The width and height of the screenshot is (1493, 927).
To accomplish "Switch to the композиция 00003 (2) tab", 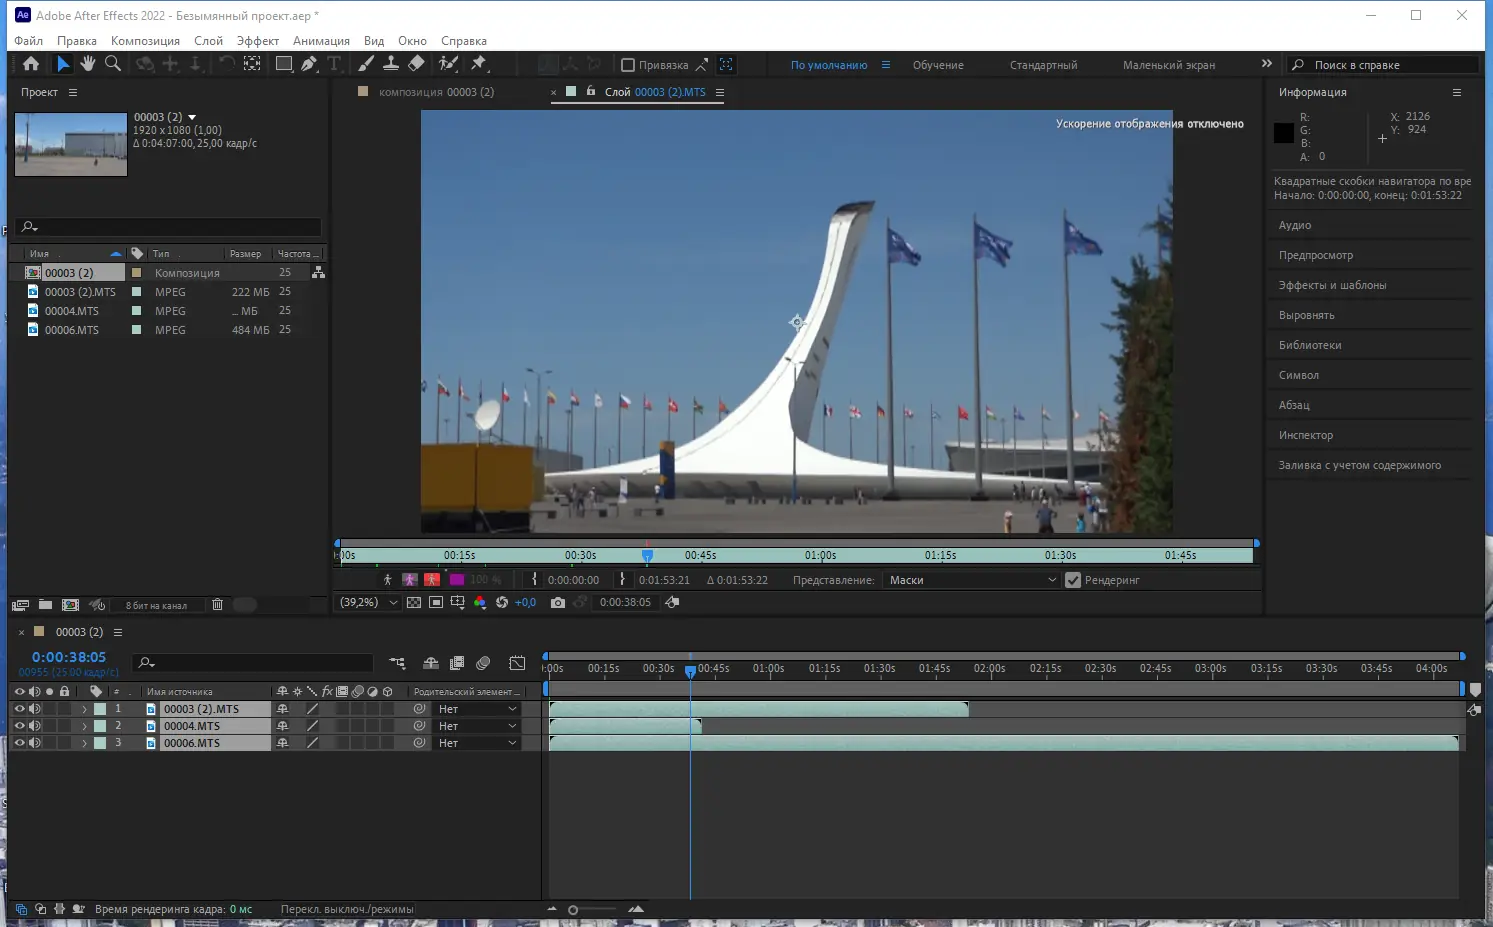I will coord(436,92).
